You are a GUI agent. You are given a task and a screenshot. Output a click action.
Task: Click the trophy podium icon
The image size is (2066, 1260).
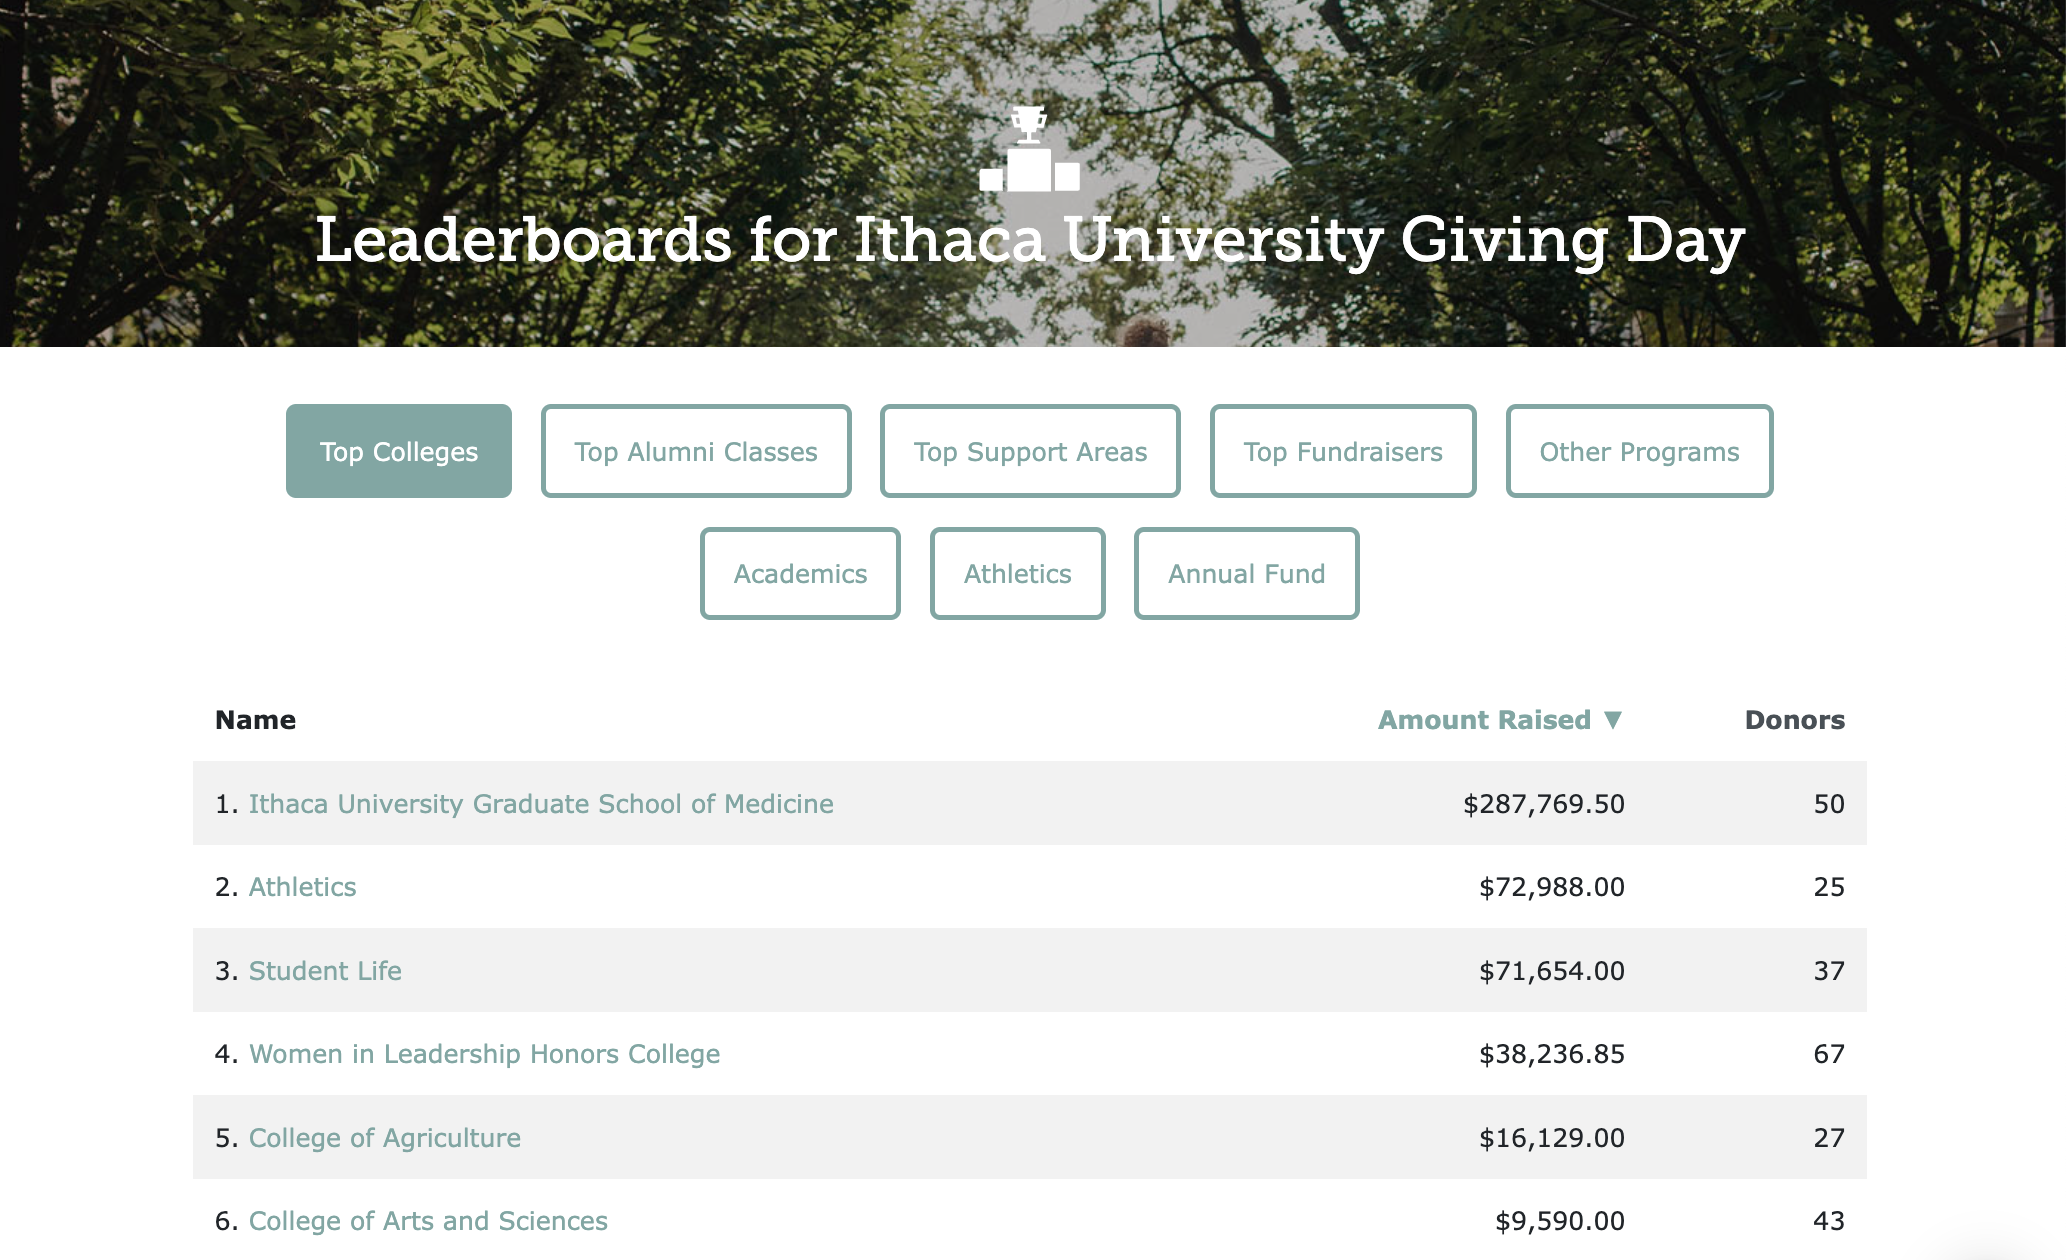click(1029, 149)
